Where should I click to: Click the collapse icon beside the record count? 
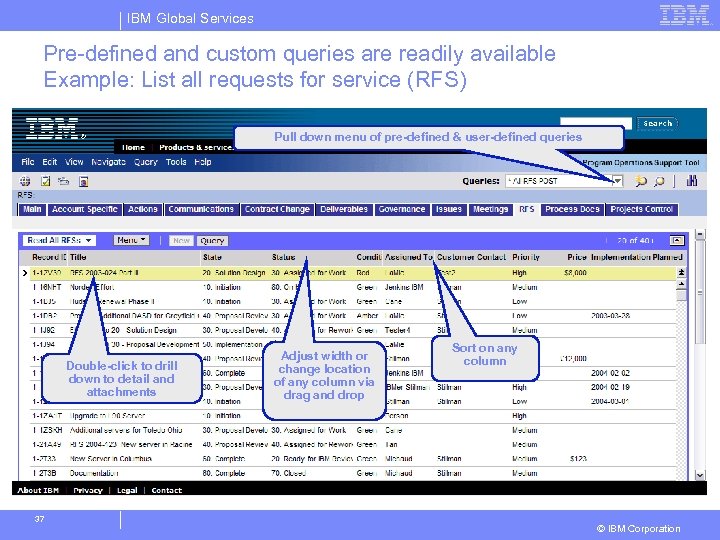677,240
